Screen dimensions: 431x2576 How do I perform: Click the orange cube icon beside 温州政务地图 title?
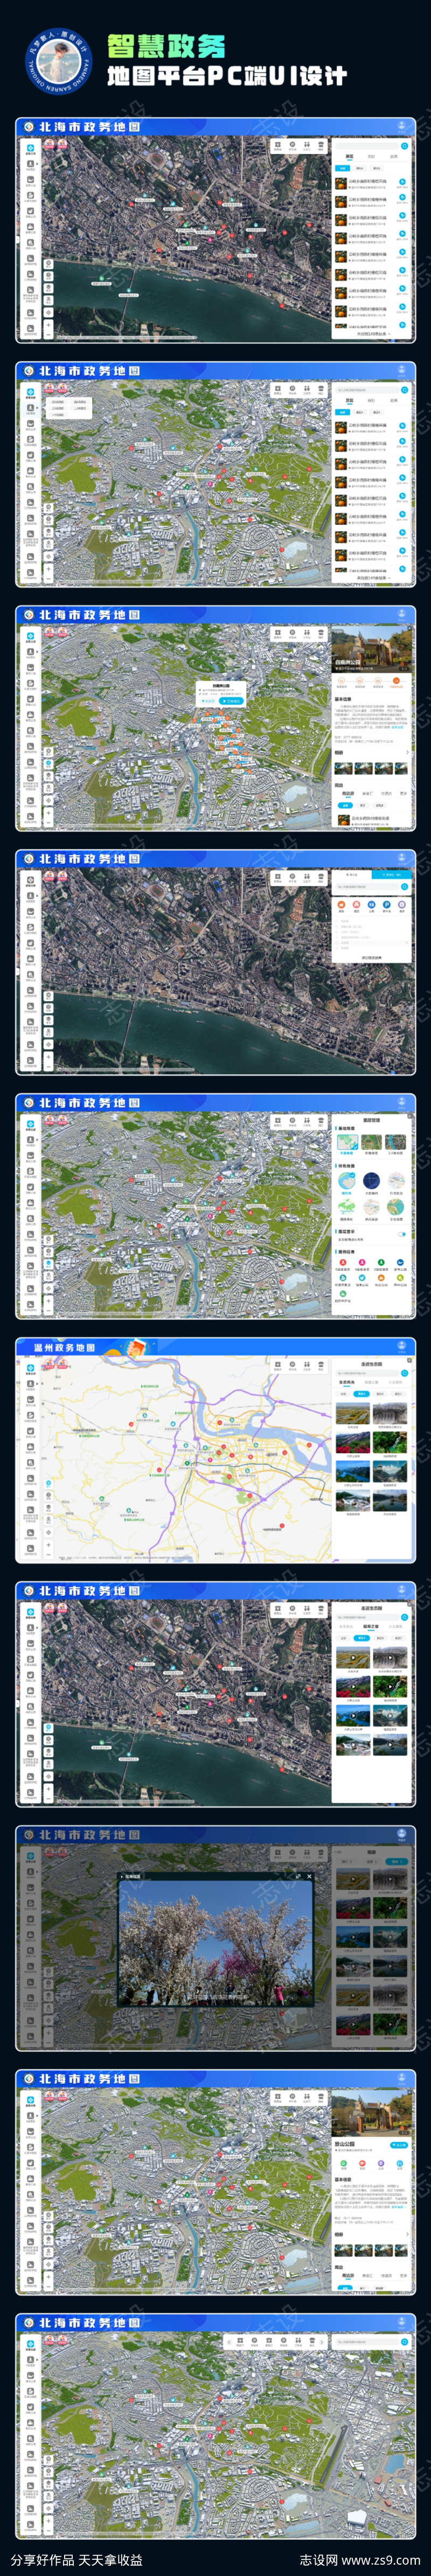[138, 1347]
